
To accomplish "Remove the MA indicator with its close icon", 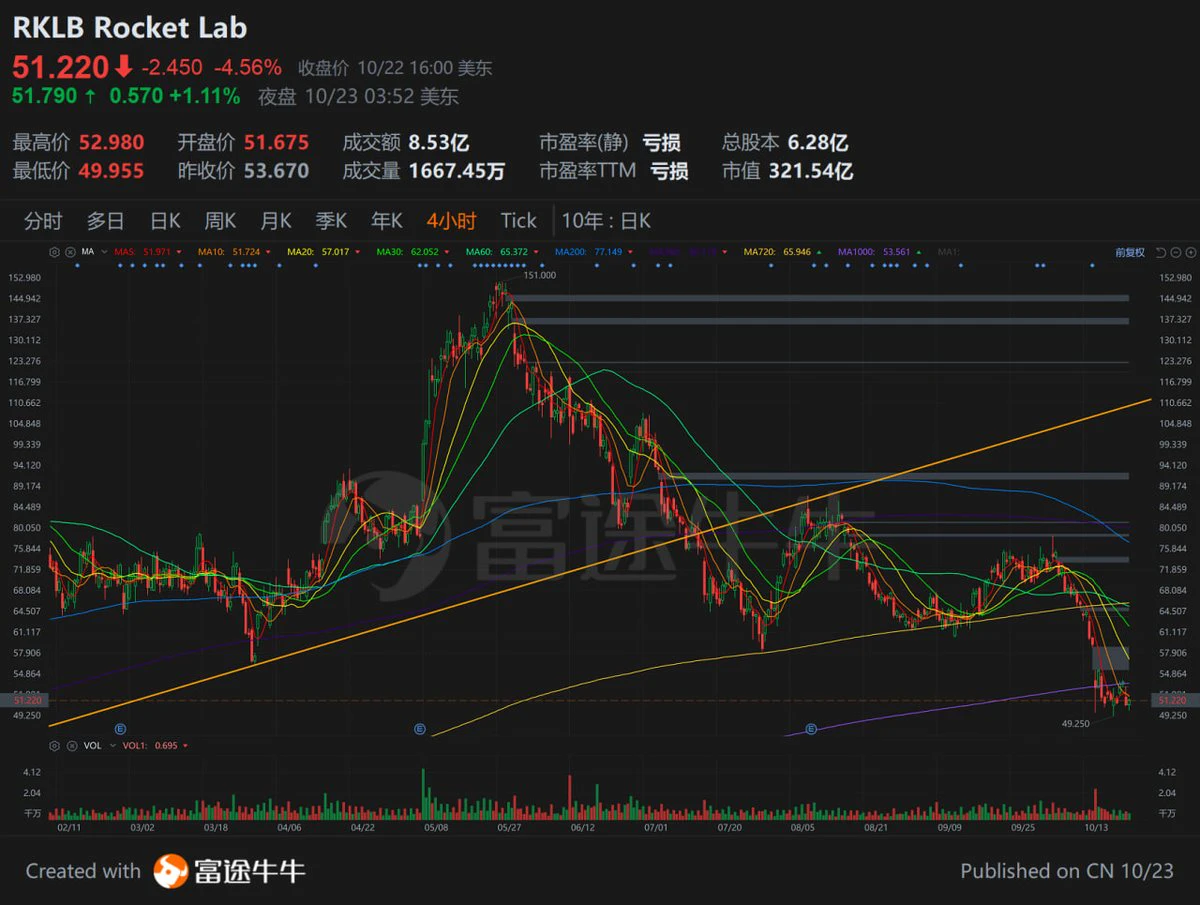I will point(70,252).
